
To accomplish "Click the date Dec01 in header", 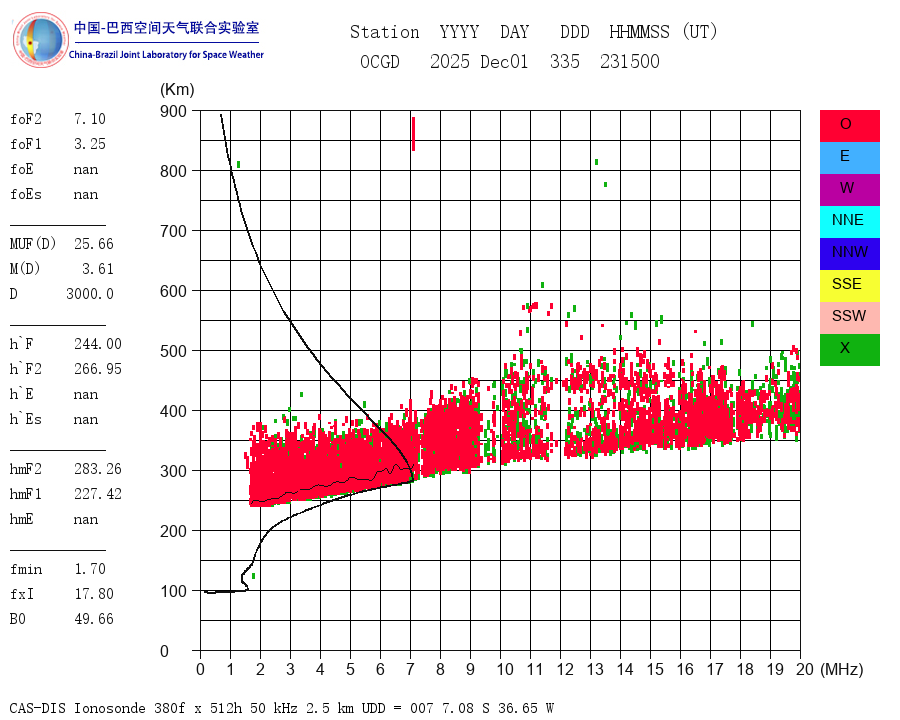I will point(503,61).
